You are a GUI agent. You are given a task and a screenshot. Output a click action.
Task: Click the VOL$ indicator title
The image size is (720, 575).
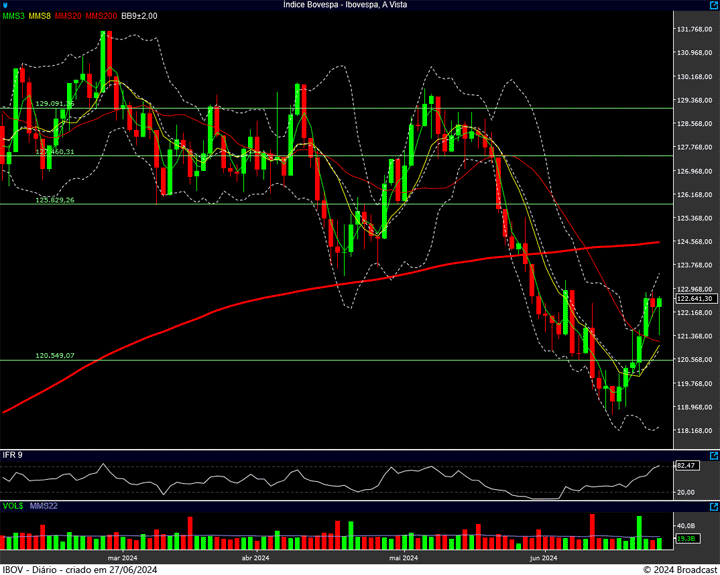tap(13, 507)
